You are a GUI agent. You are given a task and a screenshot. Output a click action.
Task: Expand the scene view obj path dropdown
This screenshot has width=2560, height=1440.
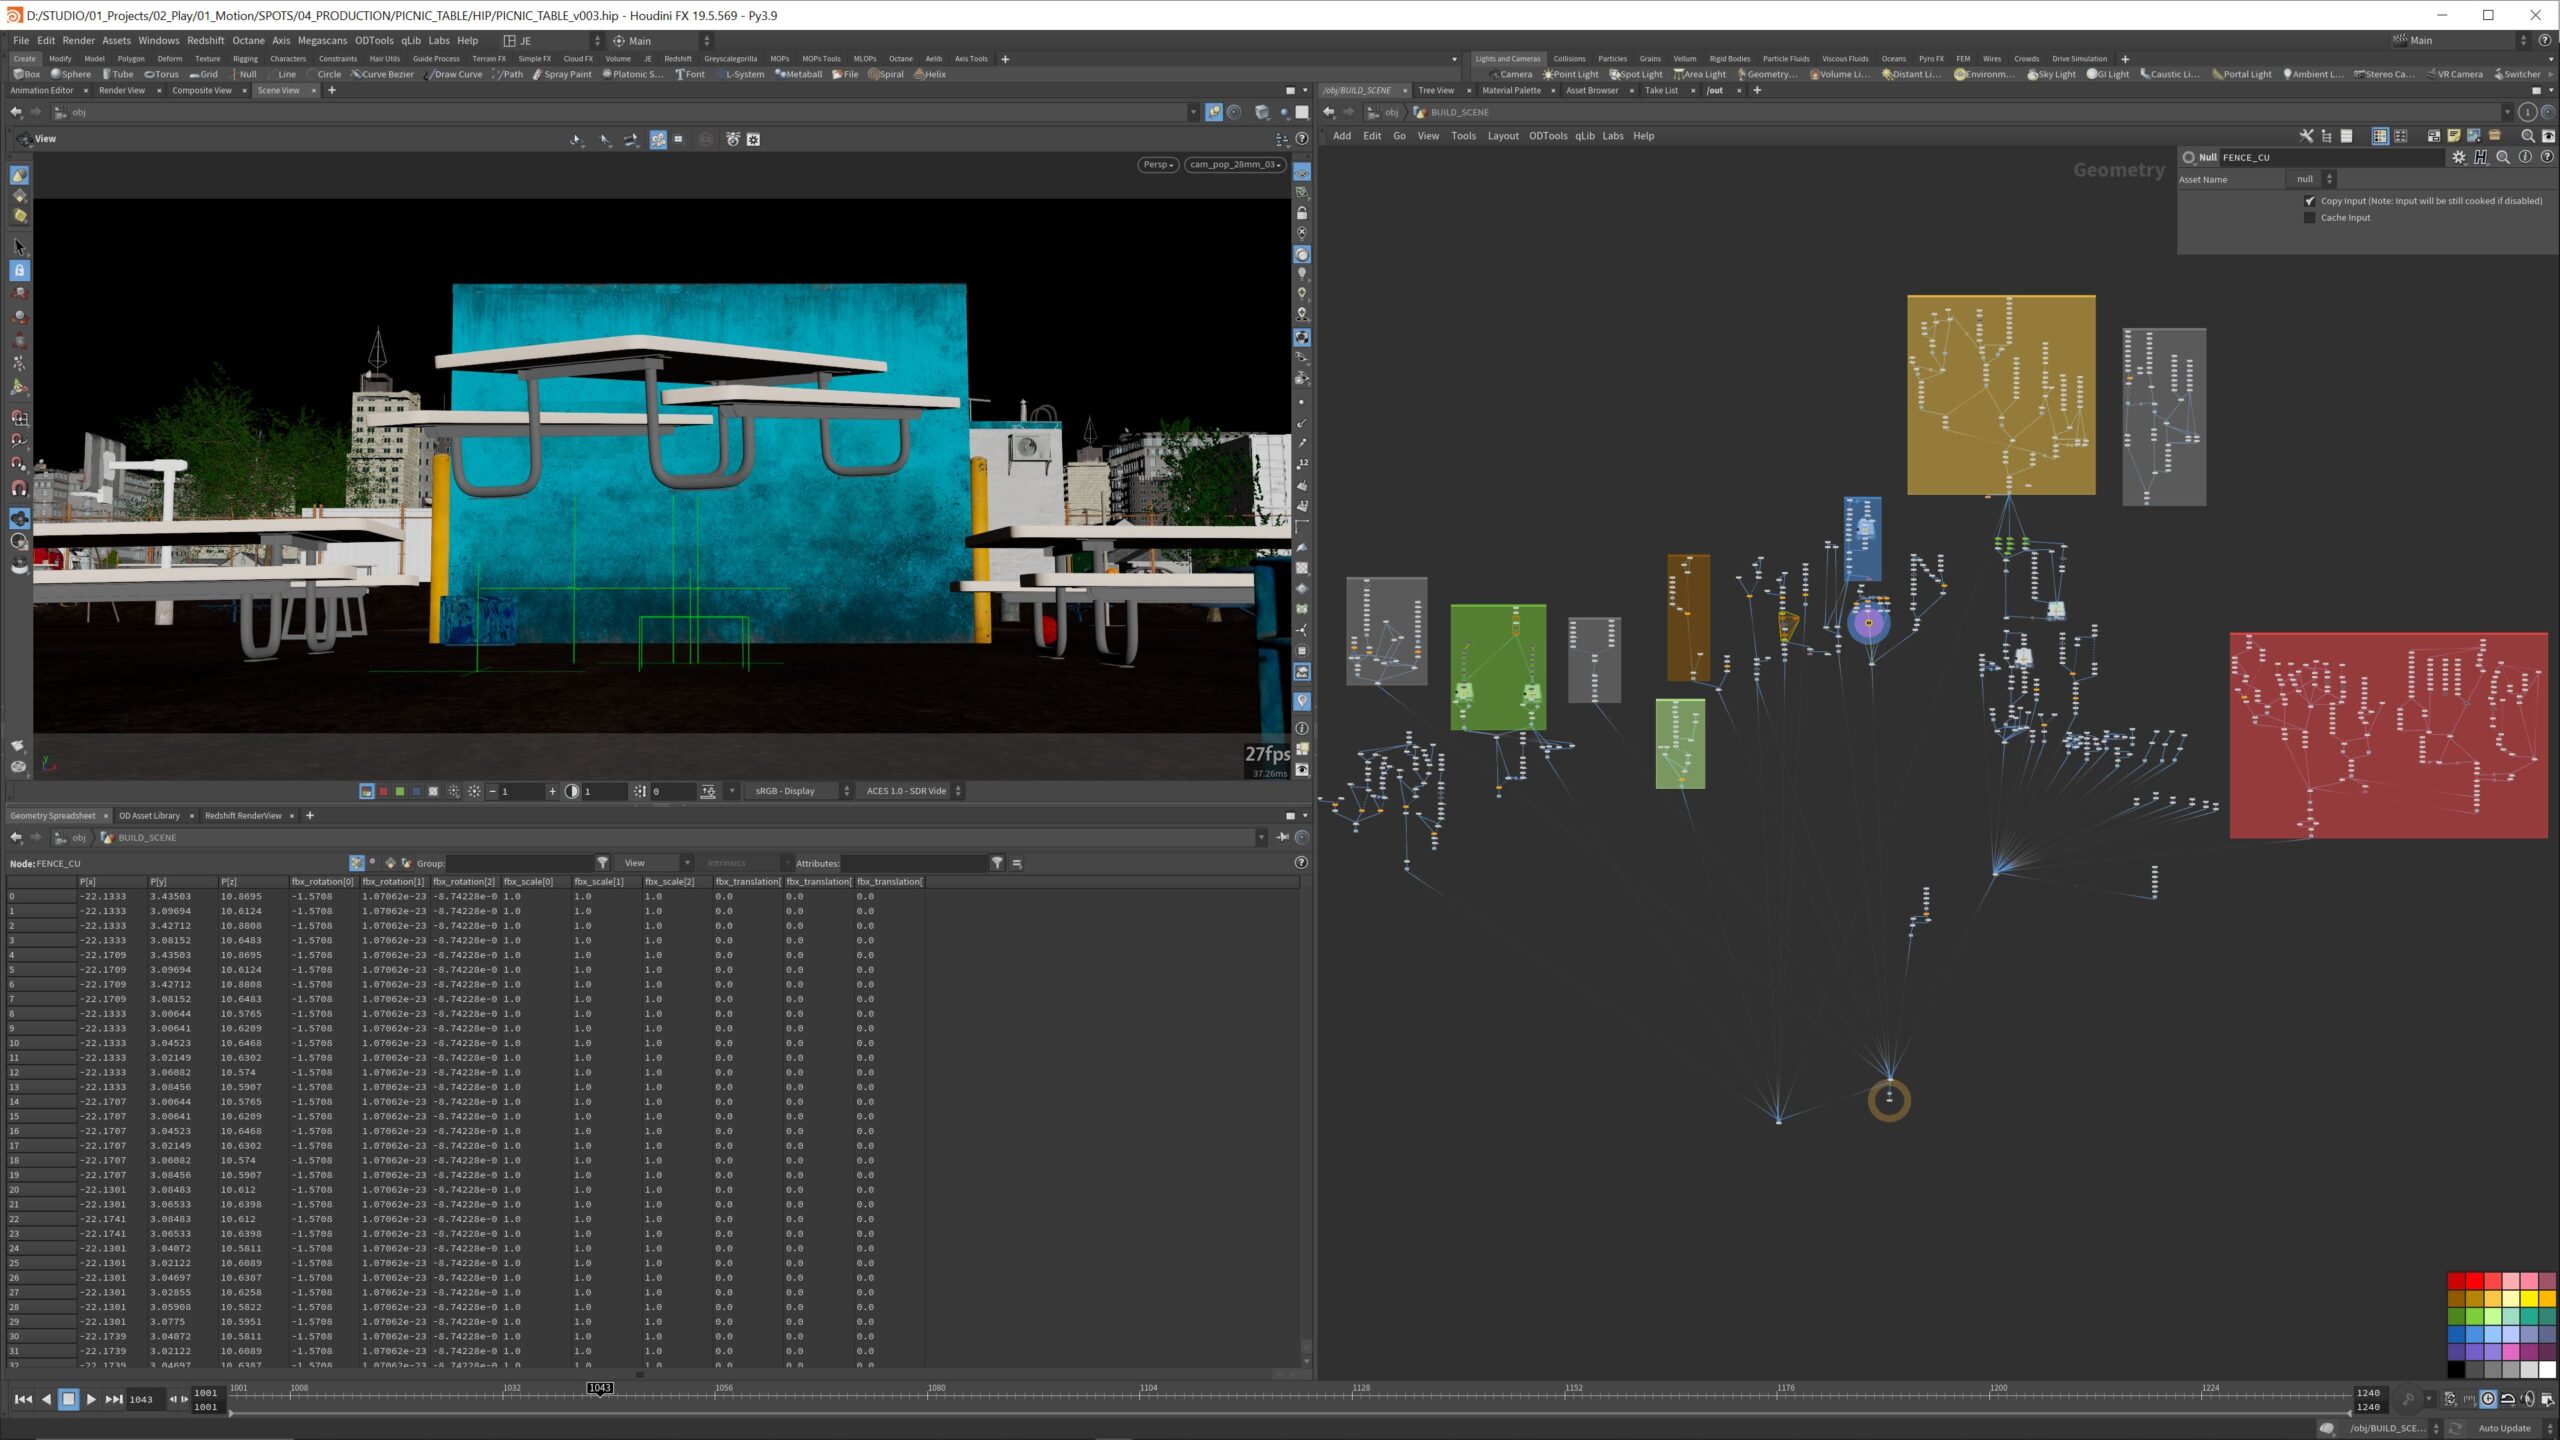coord(1192,112)
